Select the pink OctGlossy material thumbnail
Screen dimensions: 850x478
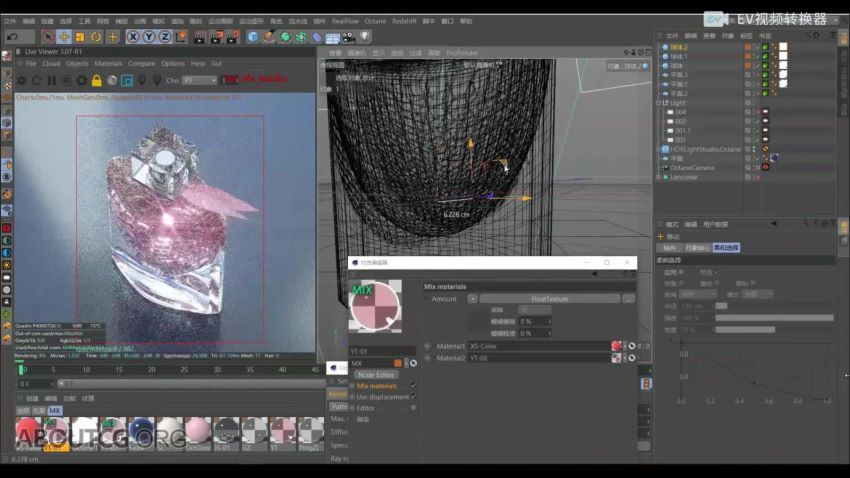198,434
